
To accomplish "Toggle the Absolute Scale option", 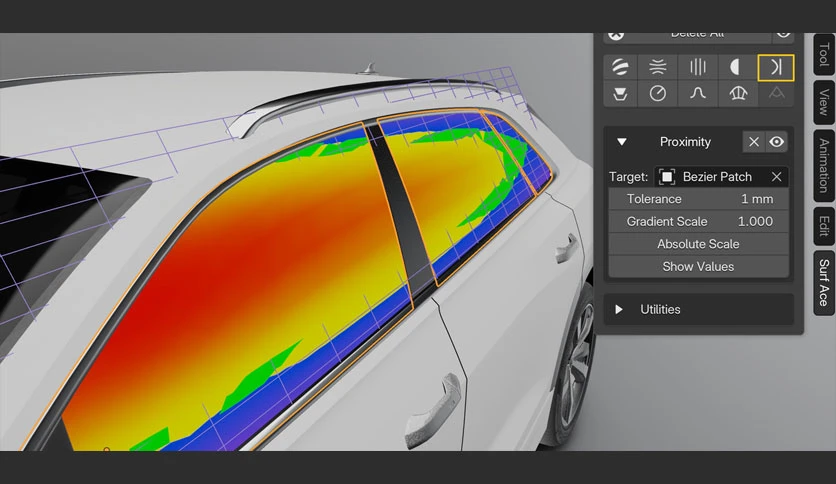I will pos(698,244).
